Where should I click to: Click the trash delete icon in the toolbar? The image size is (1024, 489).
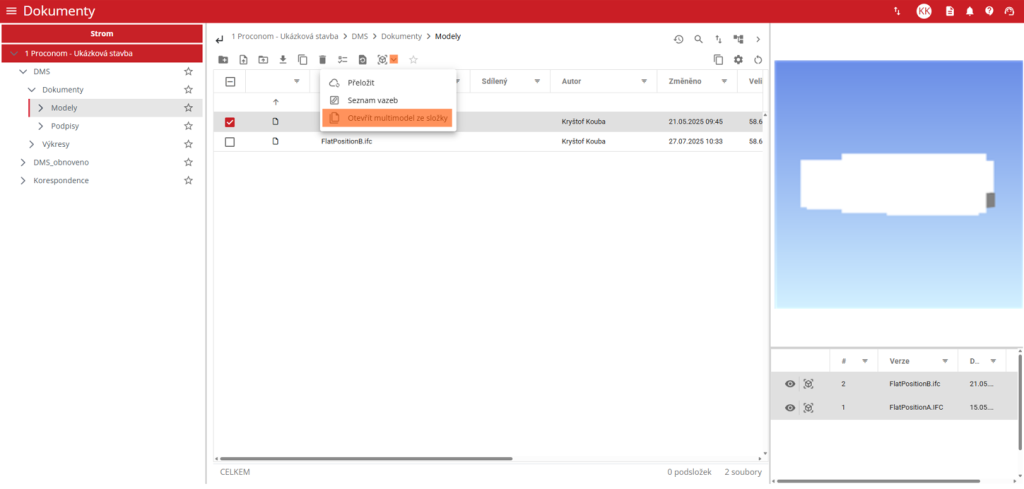coord(322,60)
